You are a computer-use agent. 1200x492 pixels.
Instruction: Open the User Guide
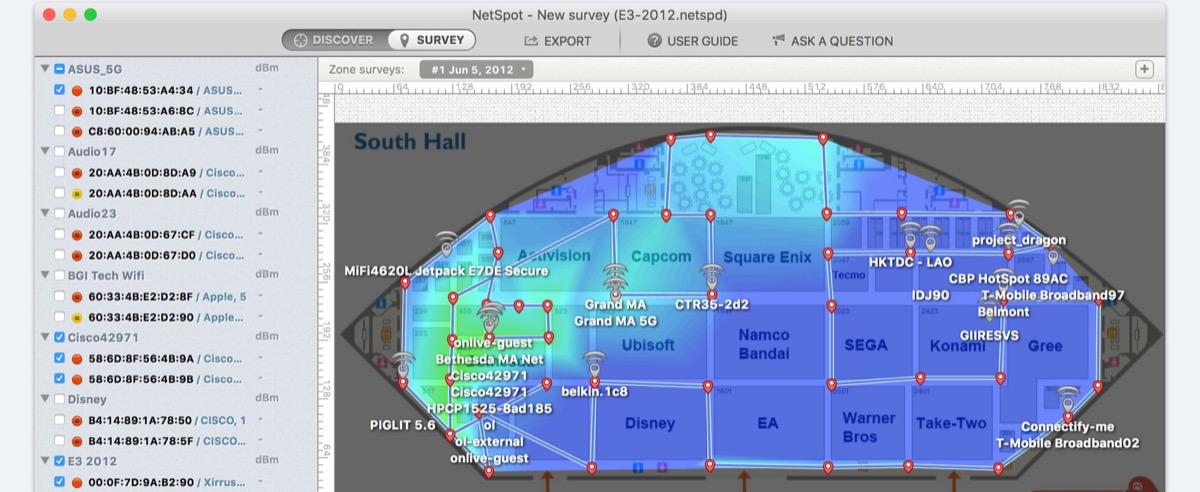692,41
